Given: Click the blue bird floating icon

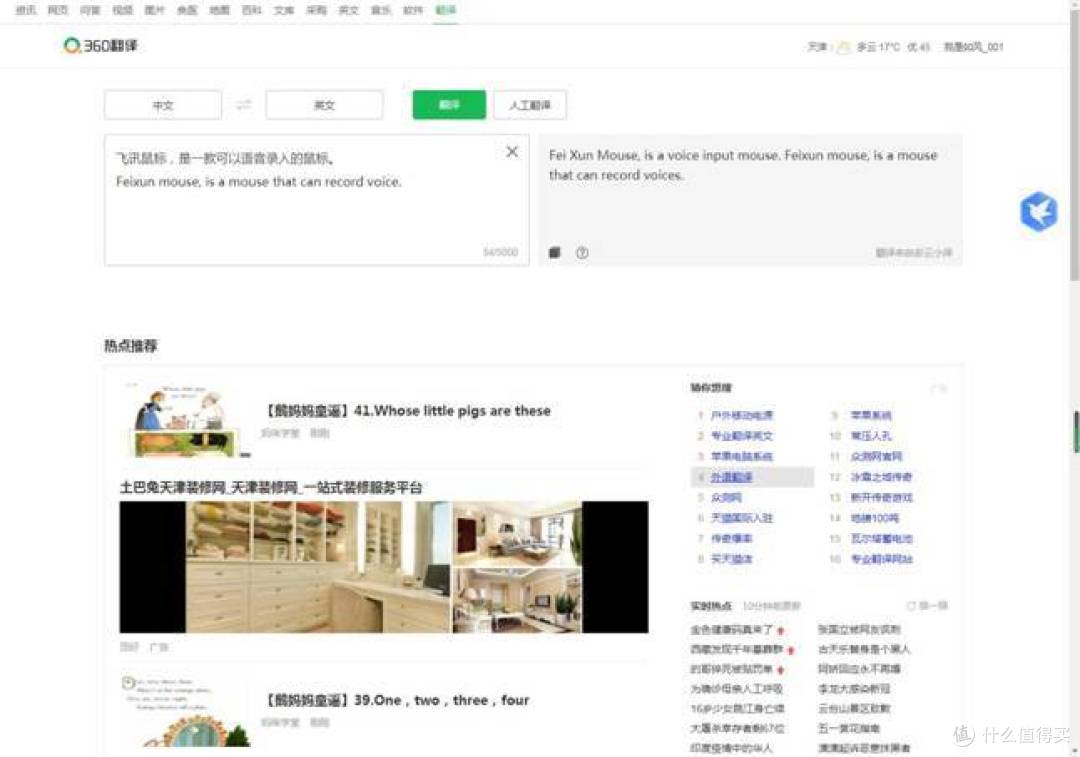Looking at the screenshot, I should coord(1038,211).
